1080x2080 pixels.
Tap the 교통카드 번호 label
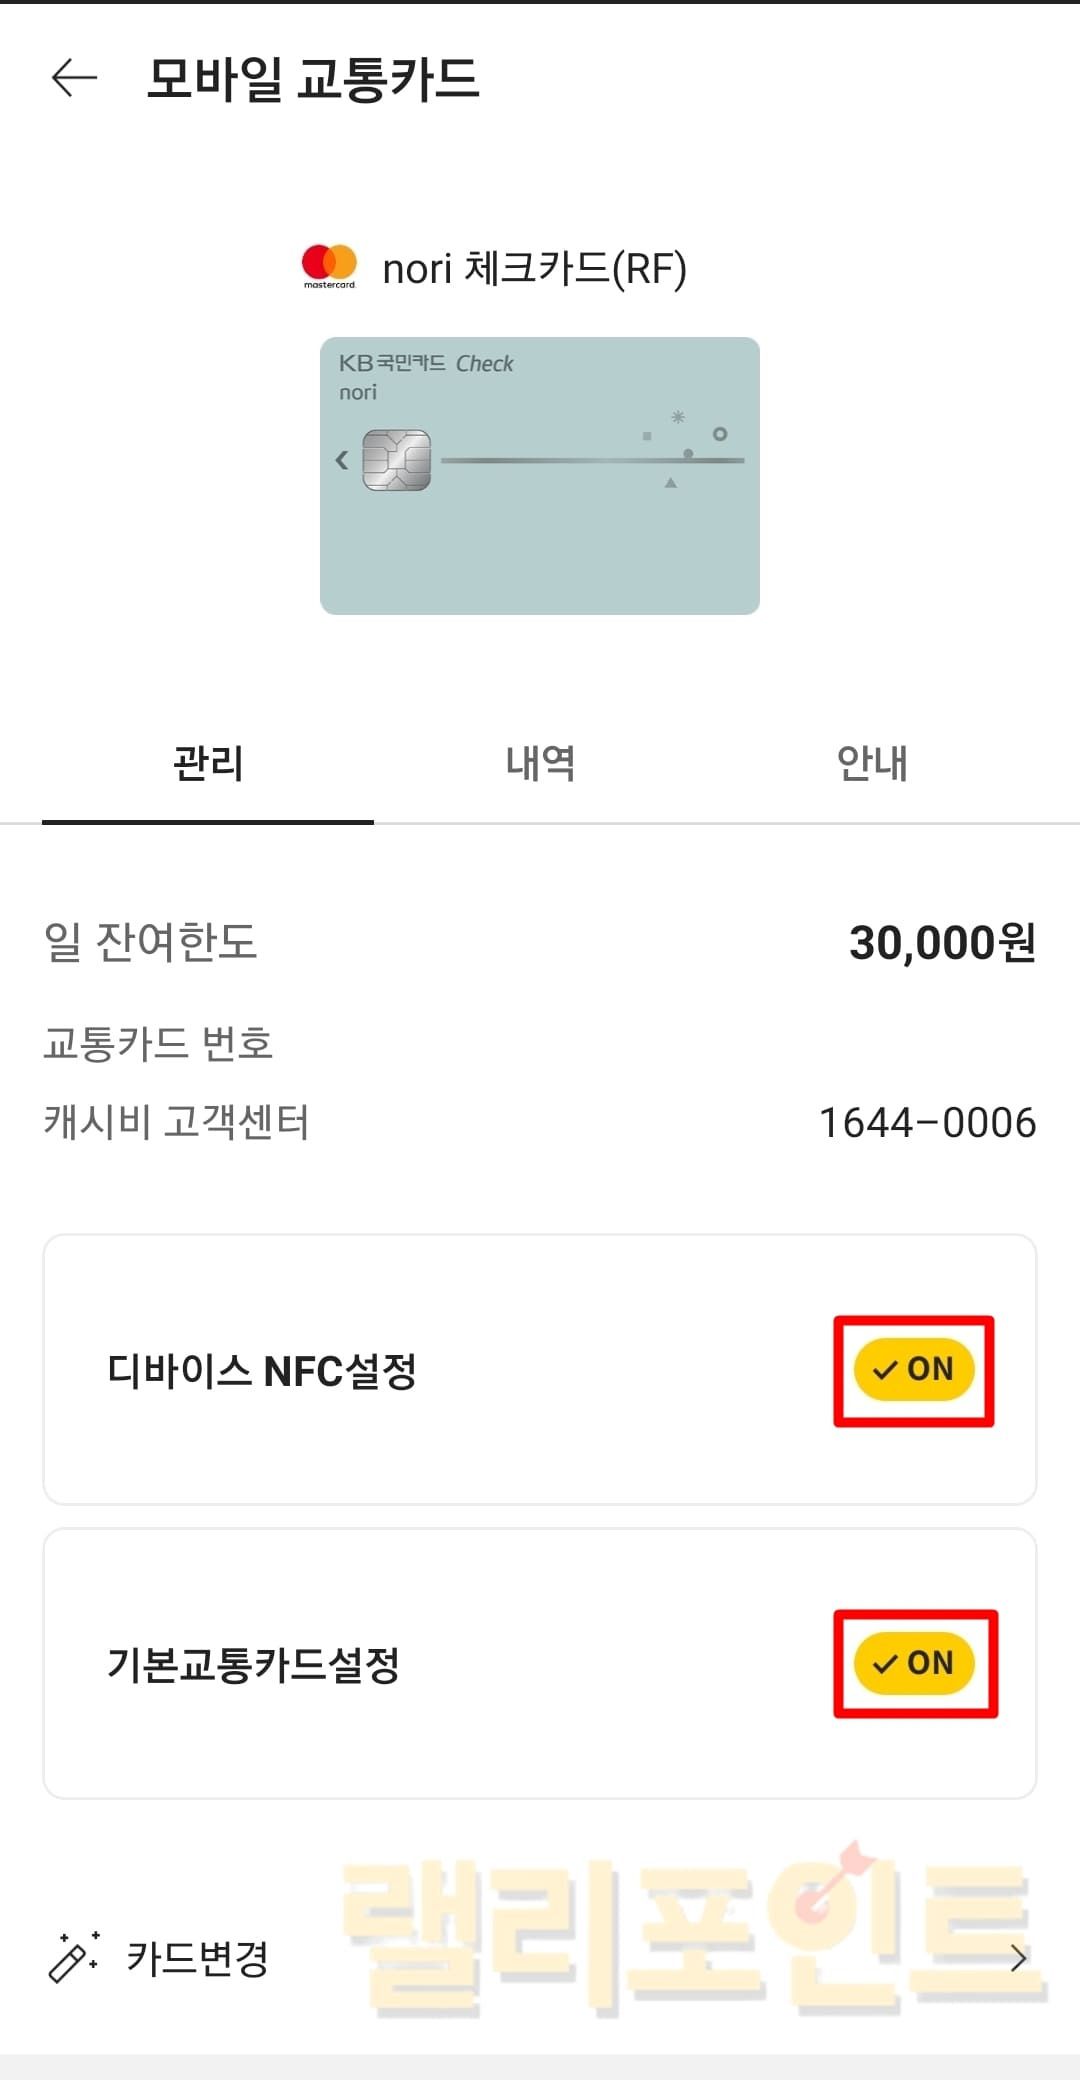[x=158, y=1043]
